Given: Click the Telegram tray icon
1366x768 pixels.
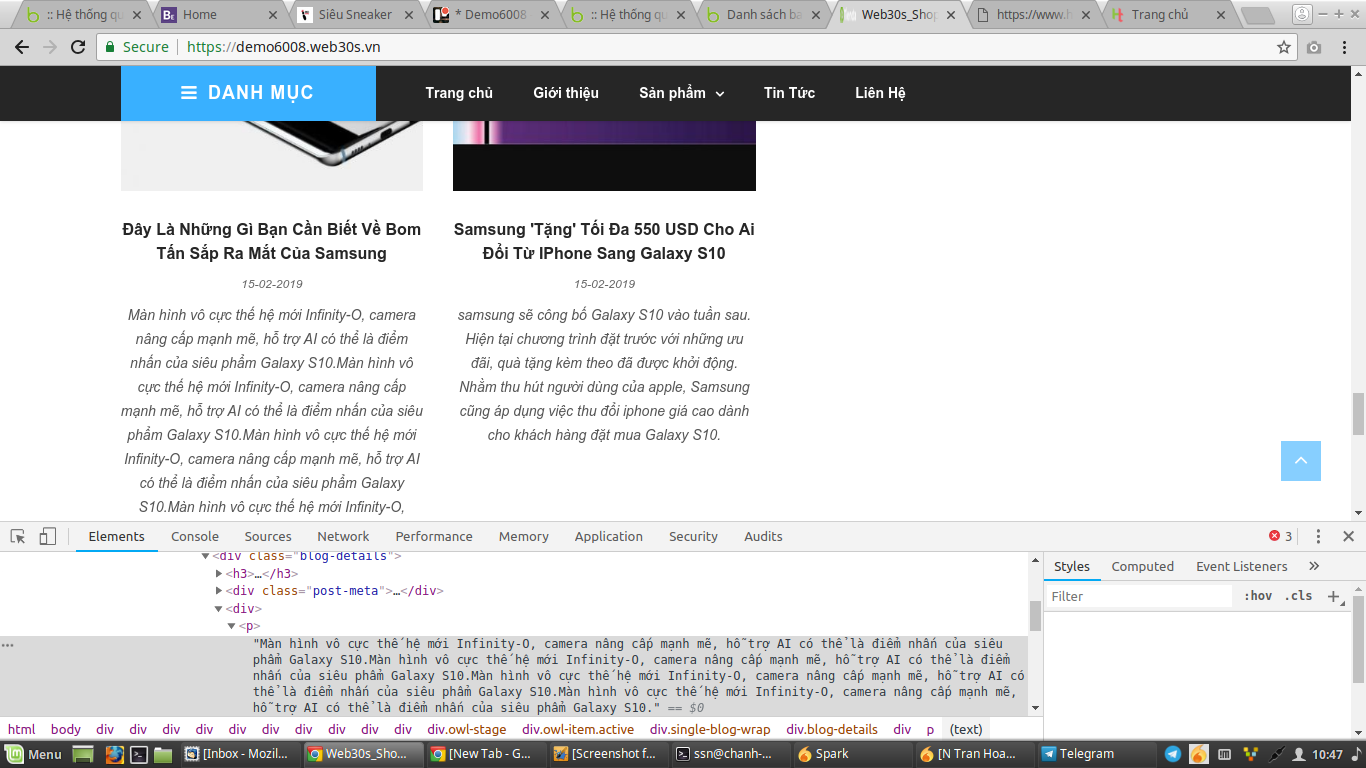Looking at the screenshot, I should tap(1172, 754).
